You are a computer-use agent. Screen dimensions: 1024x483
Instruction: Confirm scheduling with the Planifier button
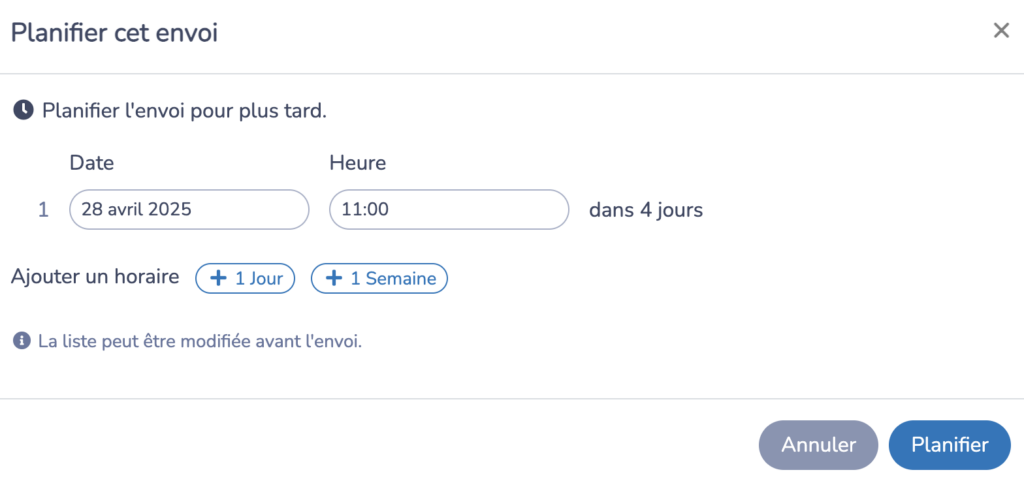[950, 445]
